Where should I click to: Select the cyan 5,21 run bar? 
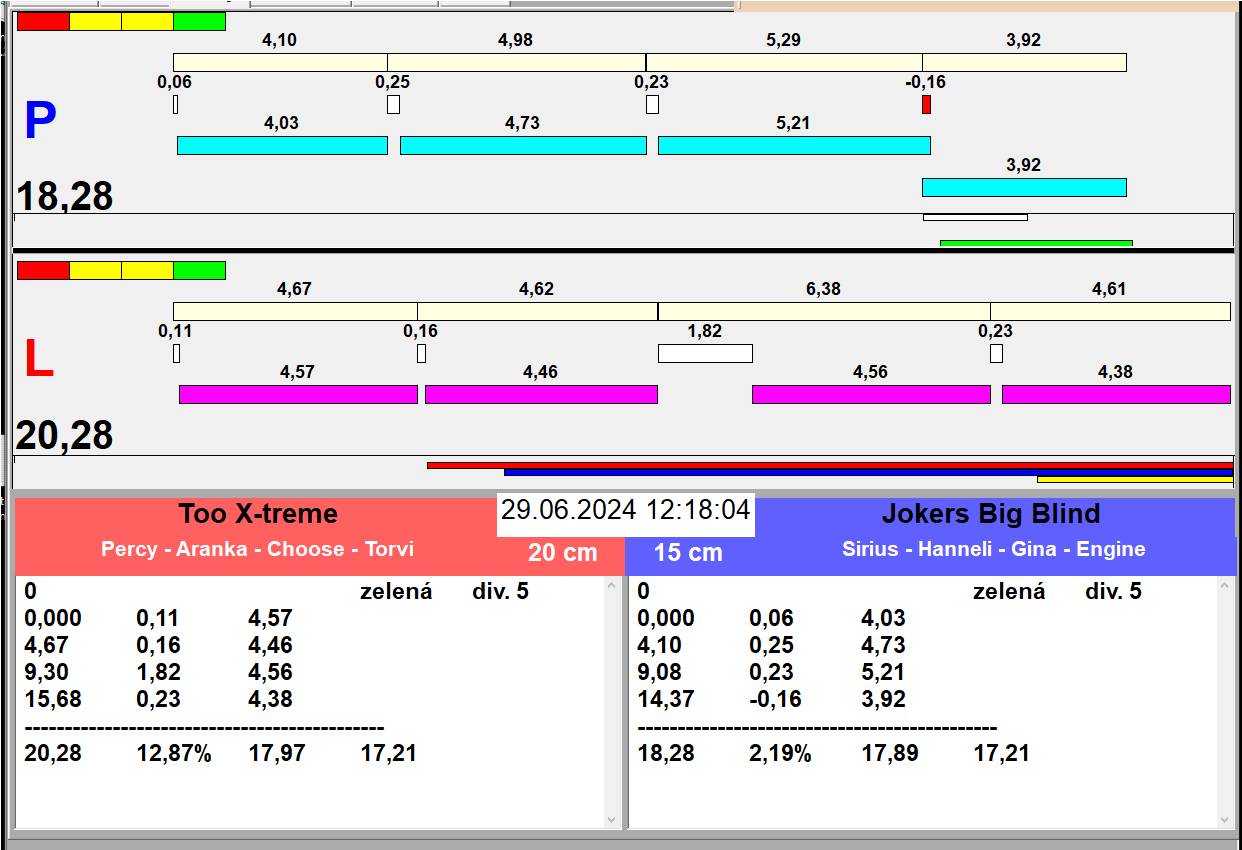pos(794,145)
